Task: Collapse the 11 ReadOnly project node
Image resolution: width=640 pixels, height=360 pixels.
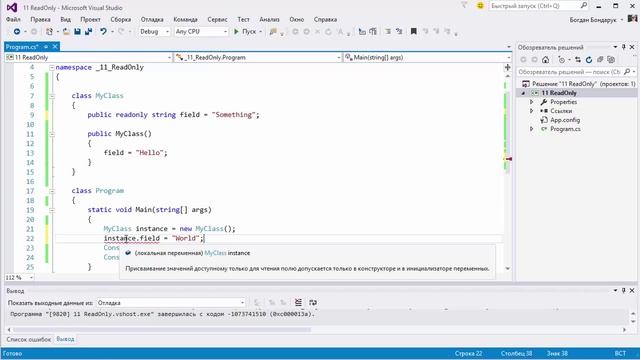Action: [x=523, y=93]
